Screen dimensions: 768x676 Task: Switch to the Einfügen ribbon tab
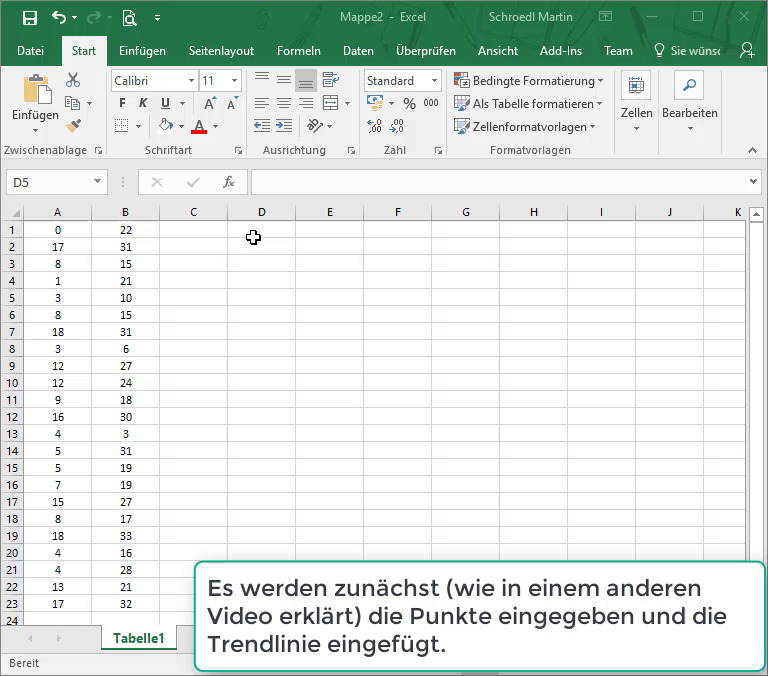143,51
